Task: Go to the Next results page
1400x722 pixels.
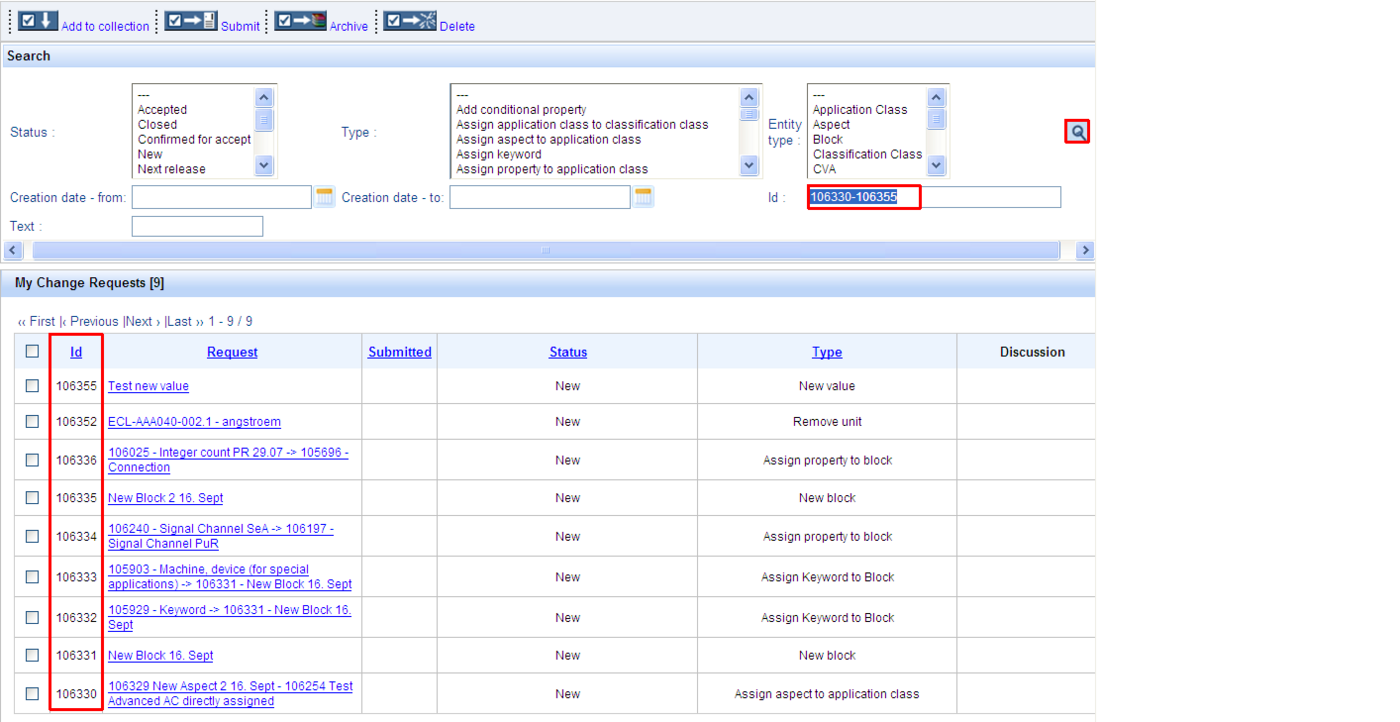Action: coord(140,321)
